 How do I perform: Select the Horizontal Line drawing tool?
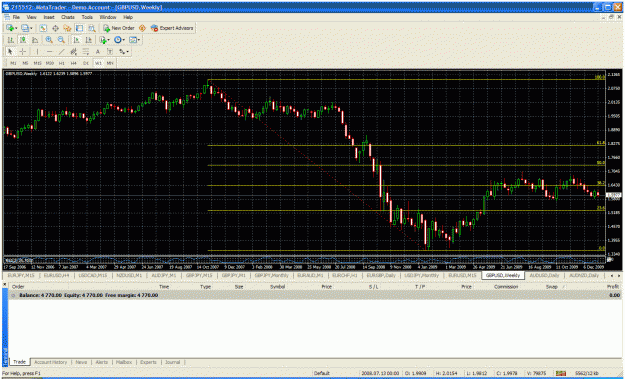click(x=49, y=52)
